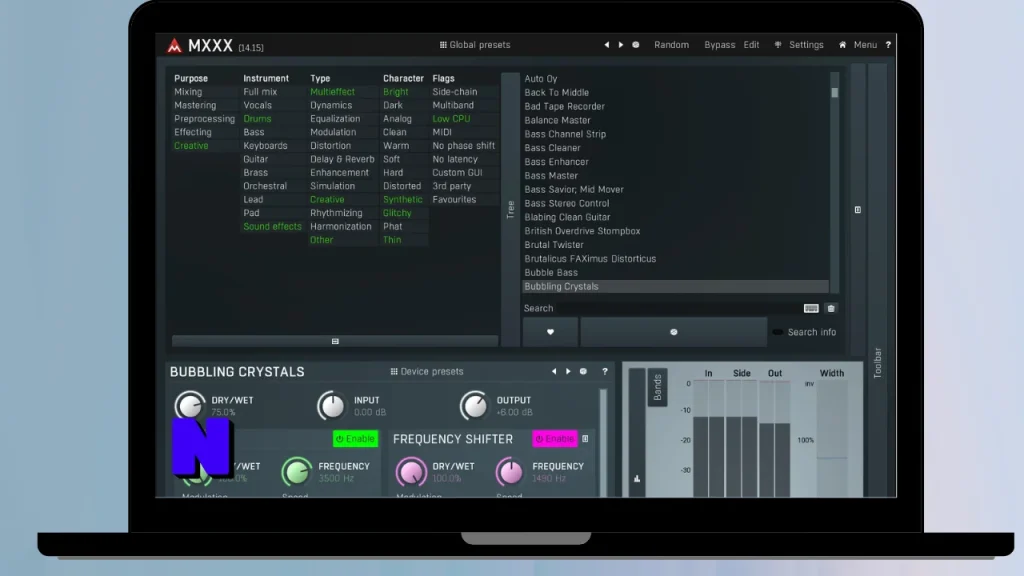Open the top bar help question mark
This screenshot has height=576, width=1024.
point(888,45)
